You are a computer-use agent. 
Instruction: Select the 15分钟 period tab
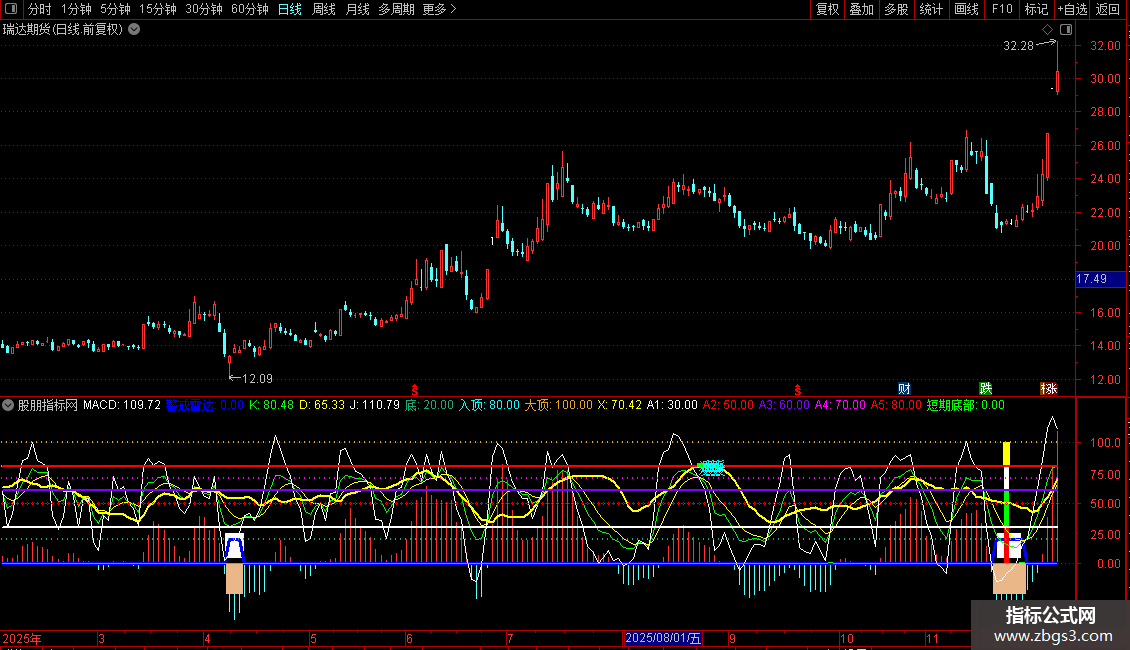click(x=157, y=9)
